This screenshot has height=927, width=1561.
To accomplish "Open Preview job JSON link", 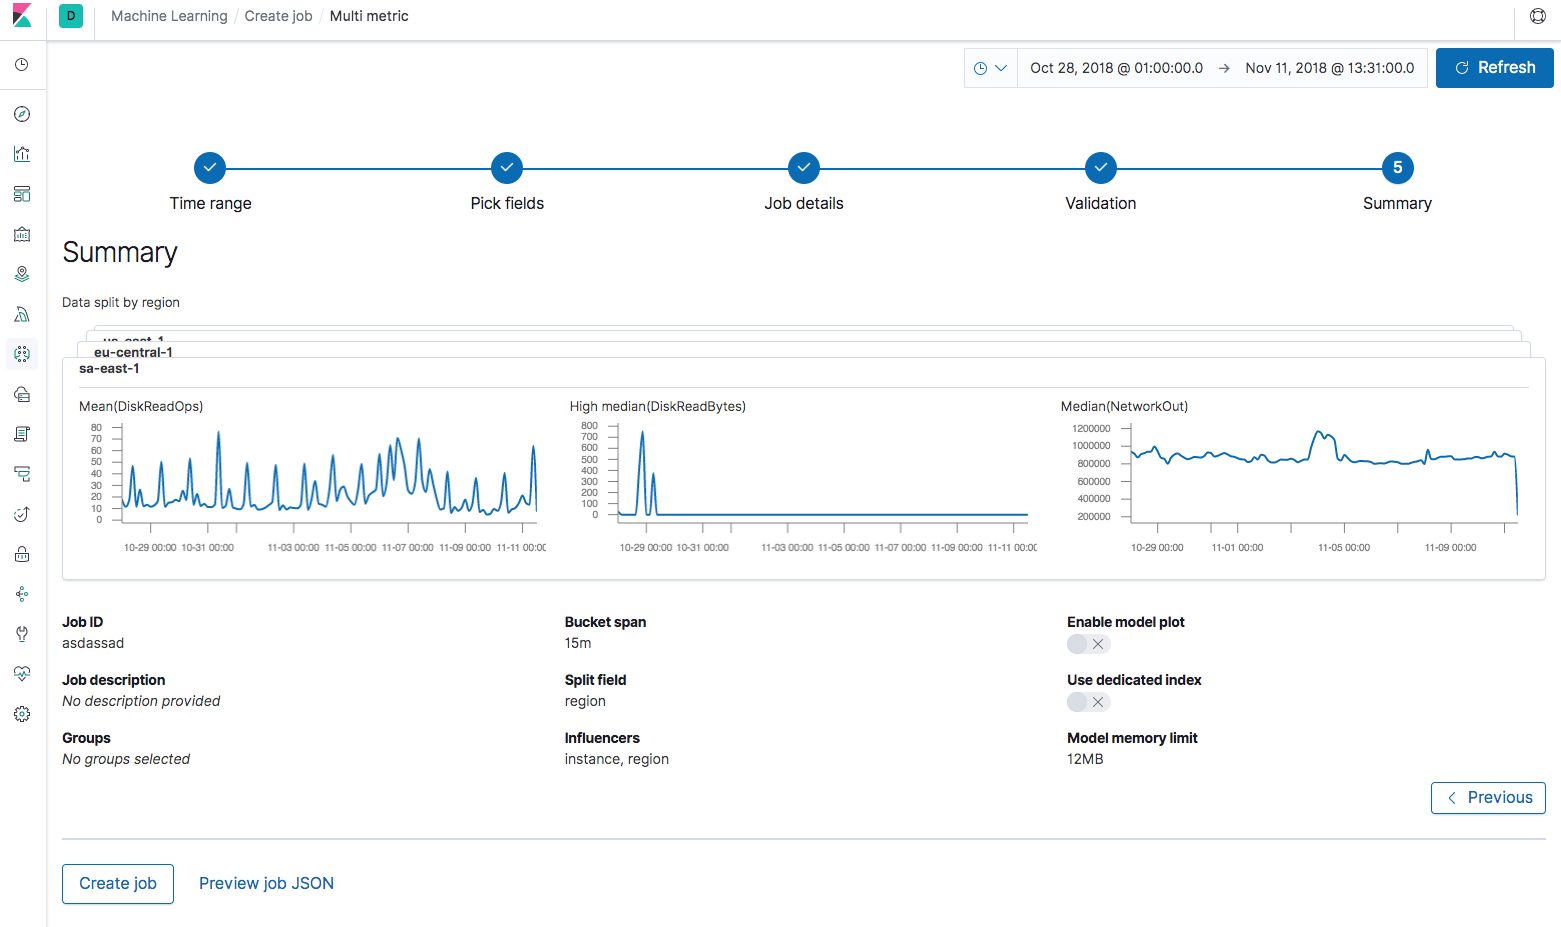I will point(266,884).
